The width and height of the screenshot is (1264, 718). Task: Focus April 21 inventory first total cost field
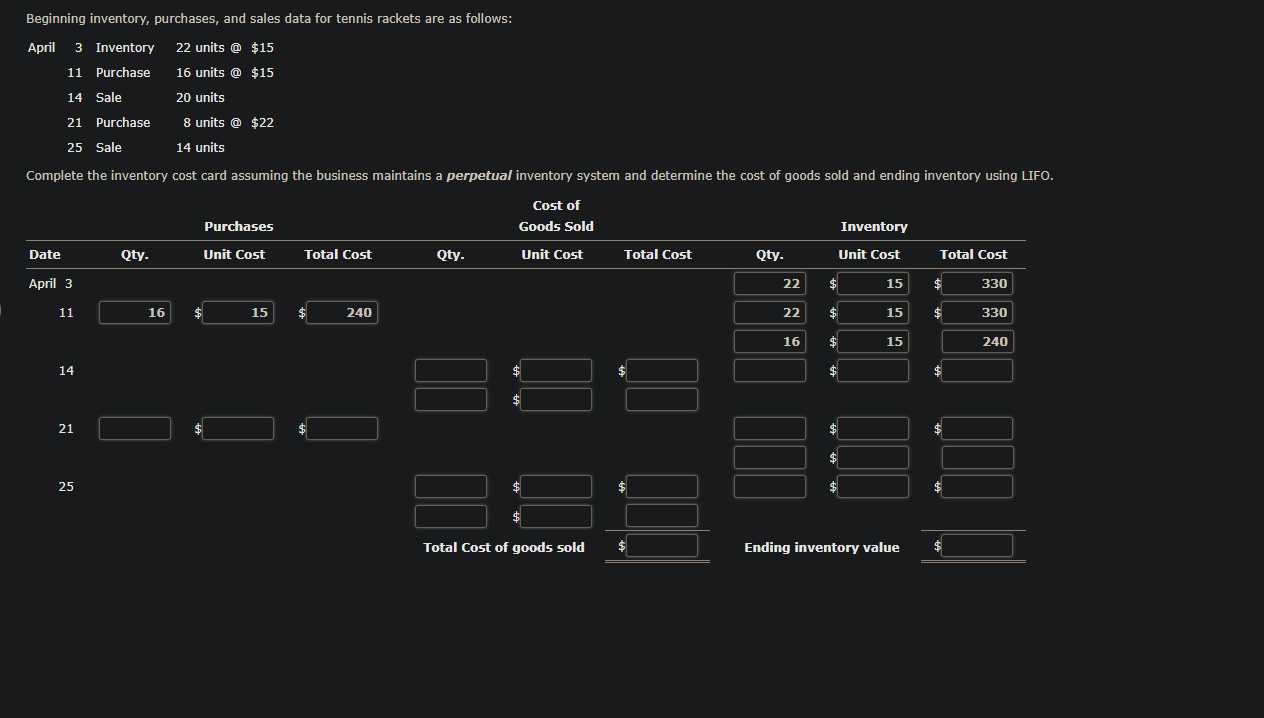977,429
